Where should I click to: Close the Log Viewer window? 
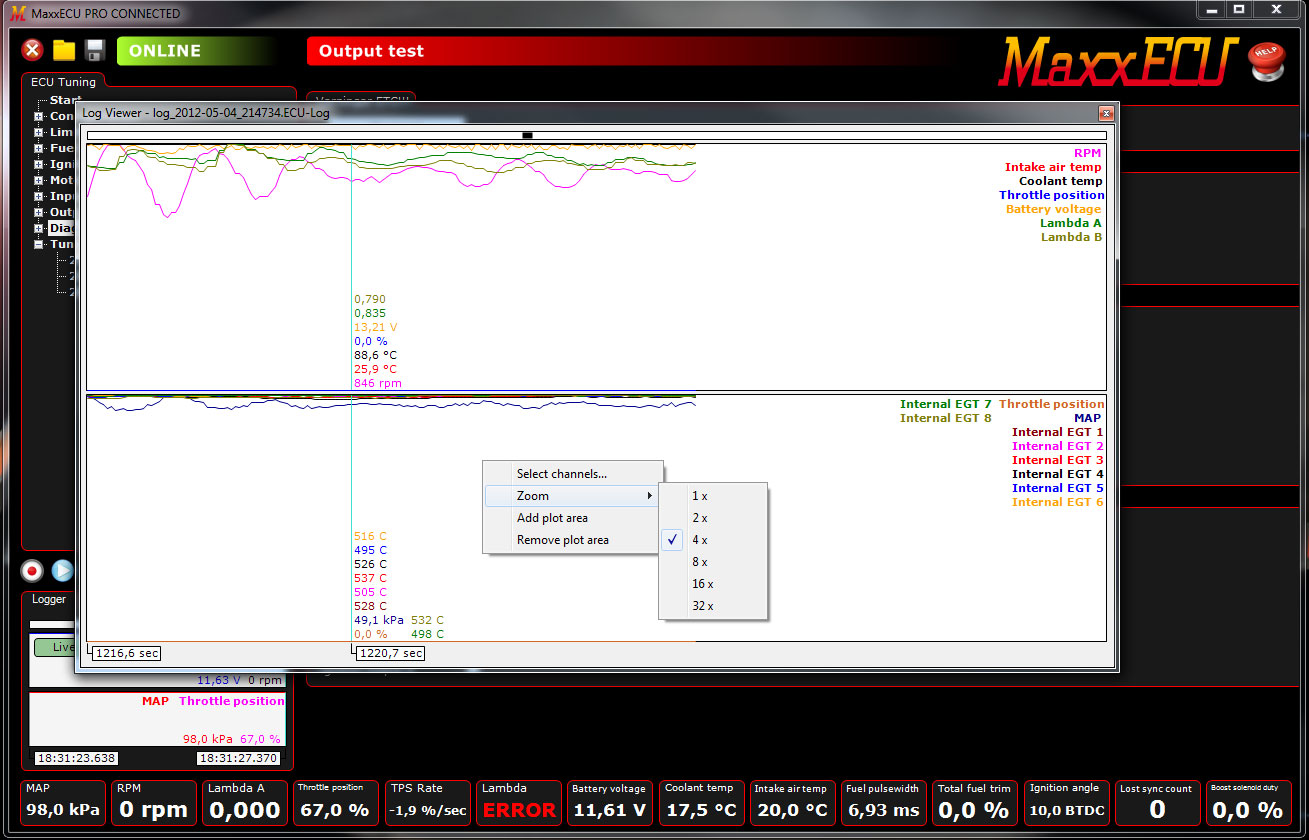1106,113
